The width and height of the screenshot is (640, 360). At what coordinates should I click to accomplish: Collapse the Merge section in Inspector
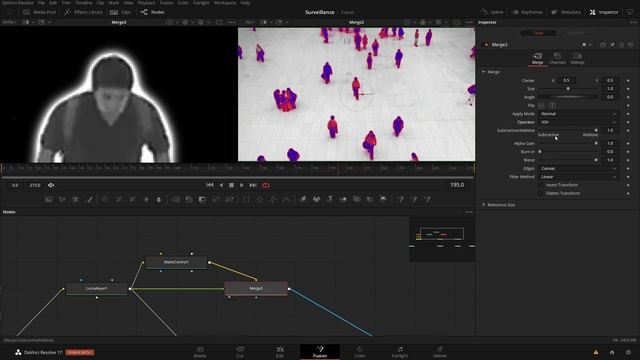[x=484, y=72]
